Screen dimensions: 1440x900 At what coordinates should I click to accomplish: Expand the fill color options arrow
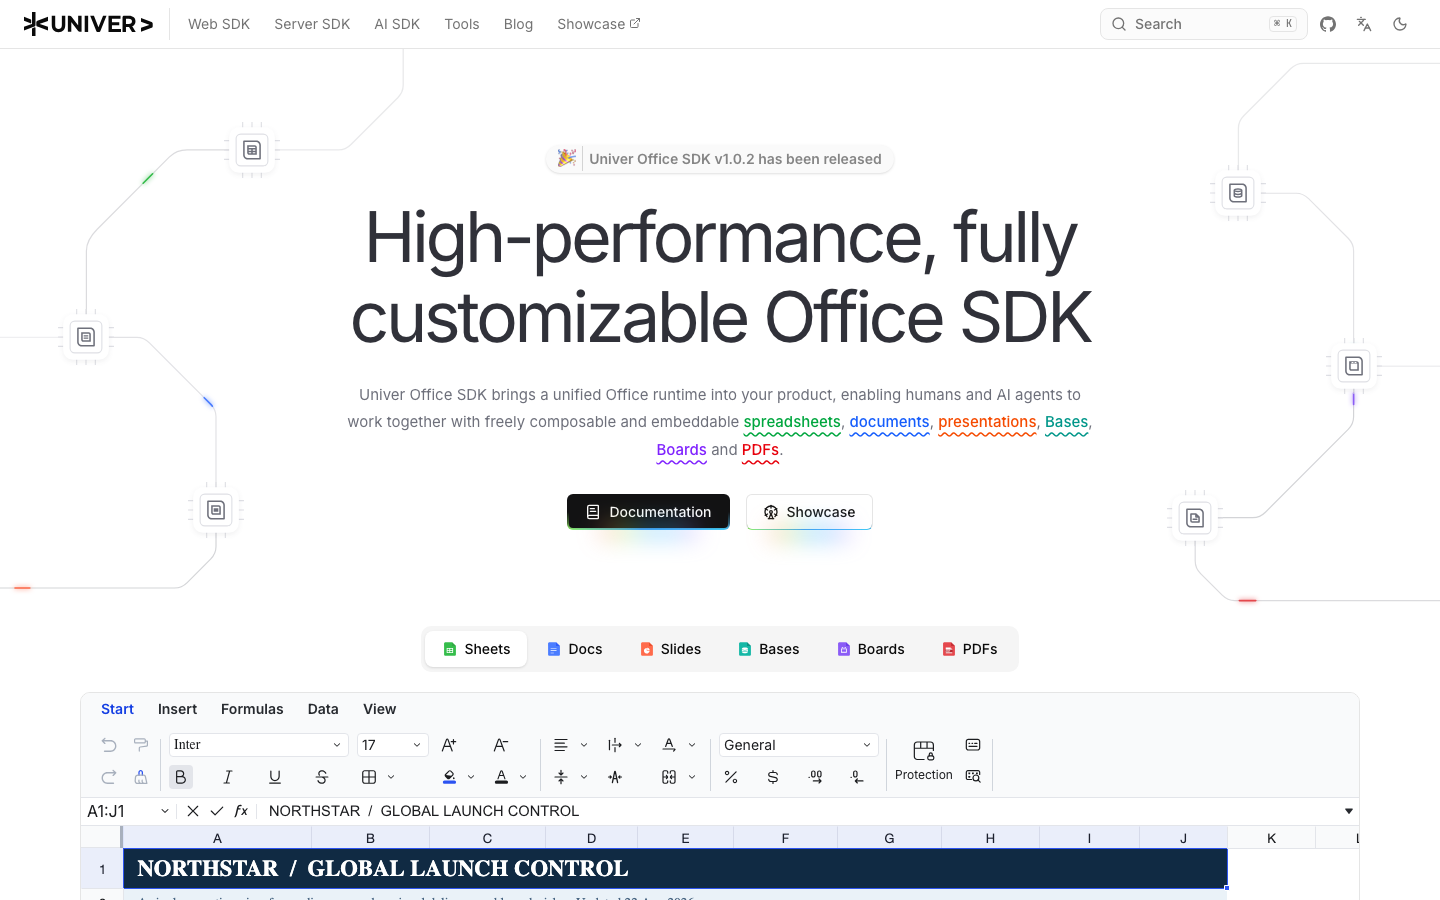pyautogui.click(x=471, y=777)
